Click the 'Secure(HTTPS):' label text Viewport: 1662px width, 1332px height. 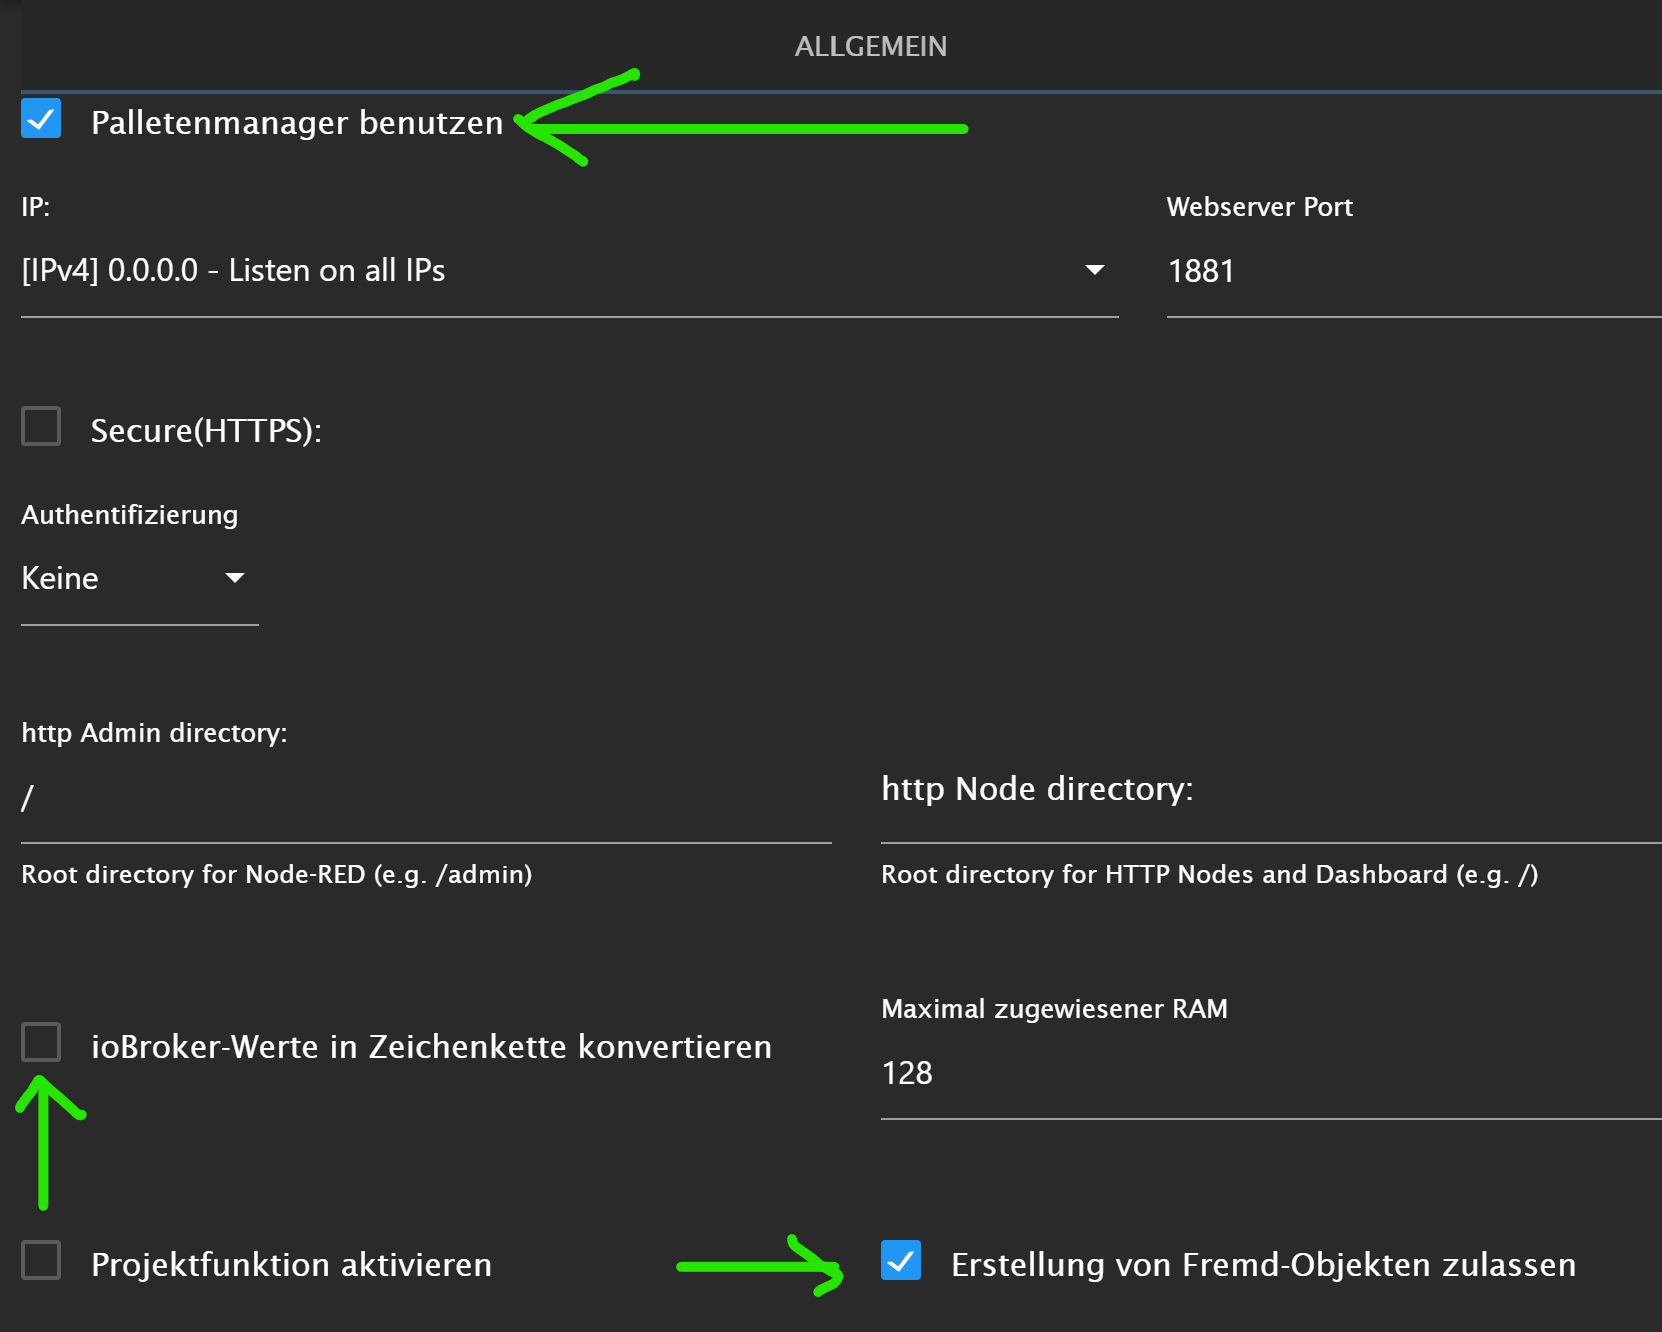pos(206,431)
